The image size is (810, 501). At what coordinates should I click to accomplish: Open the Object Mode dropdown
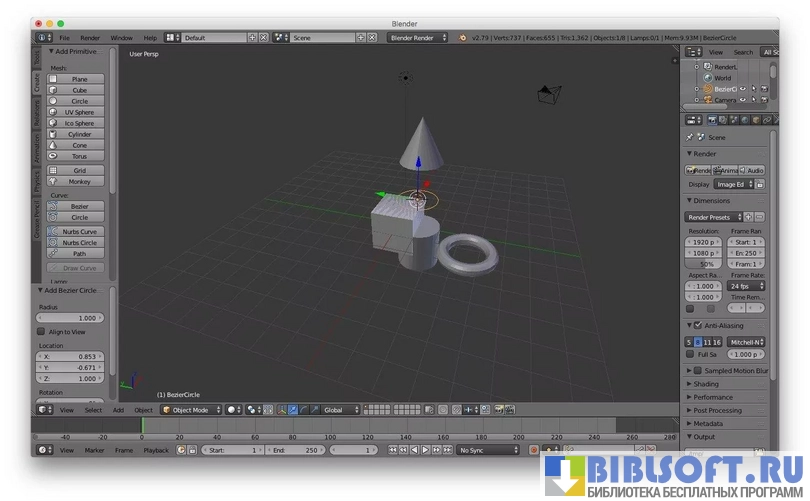[x=190, y=409]
